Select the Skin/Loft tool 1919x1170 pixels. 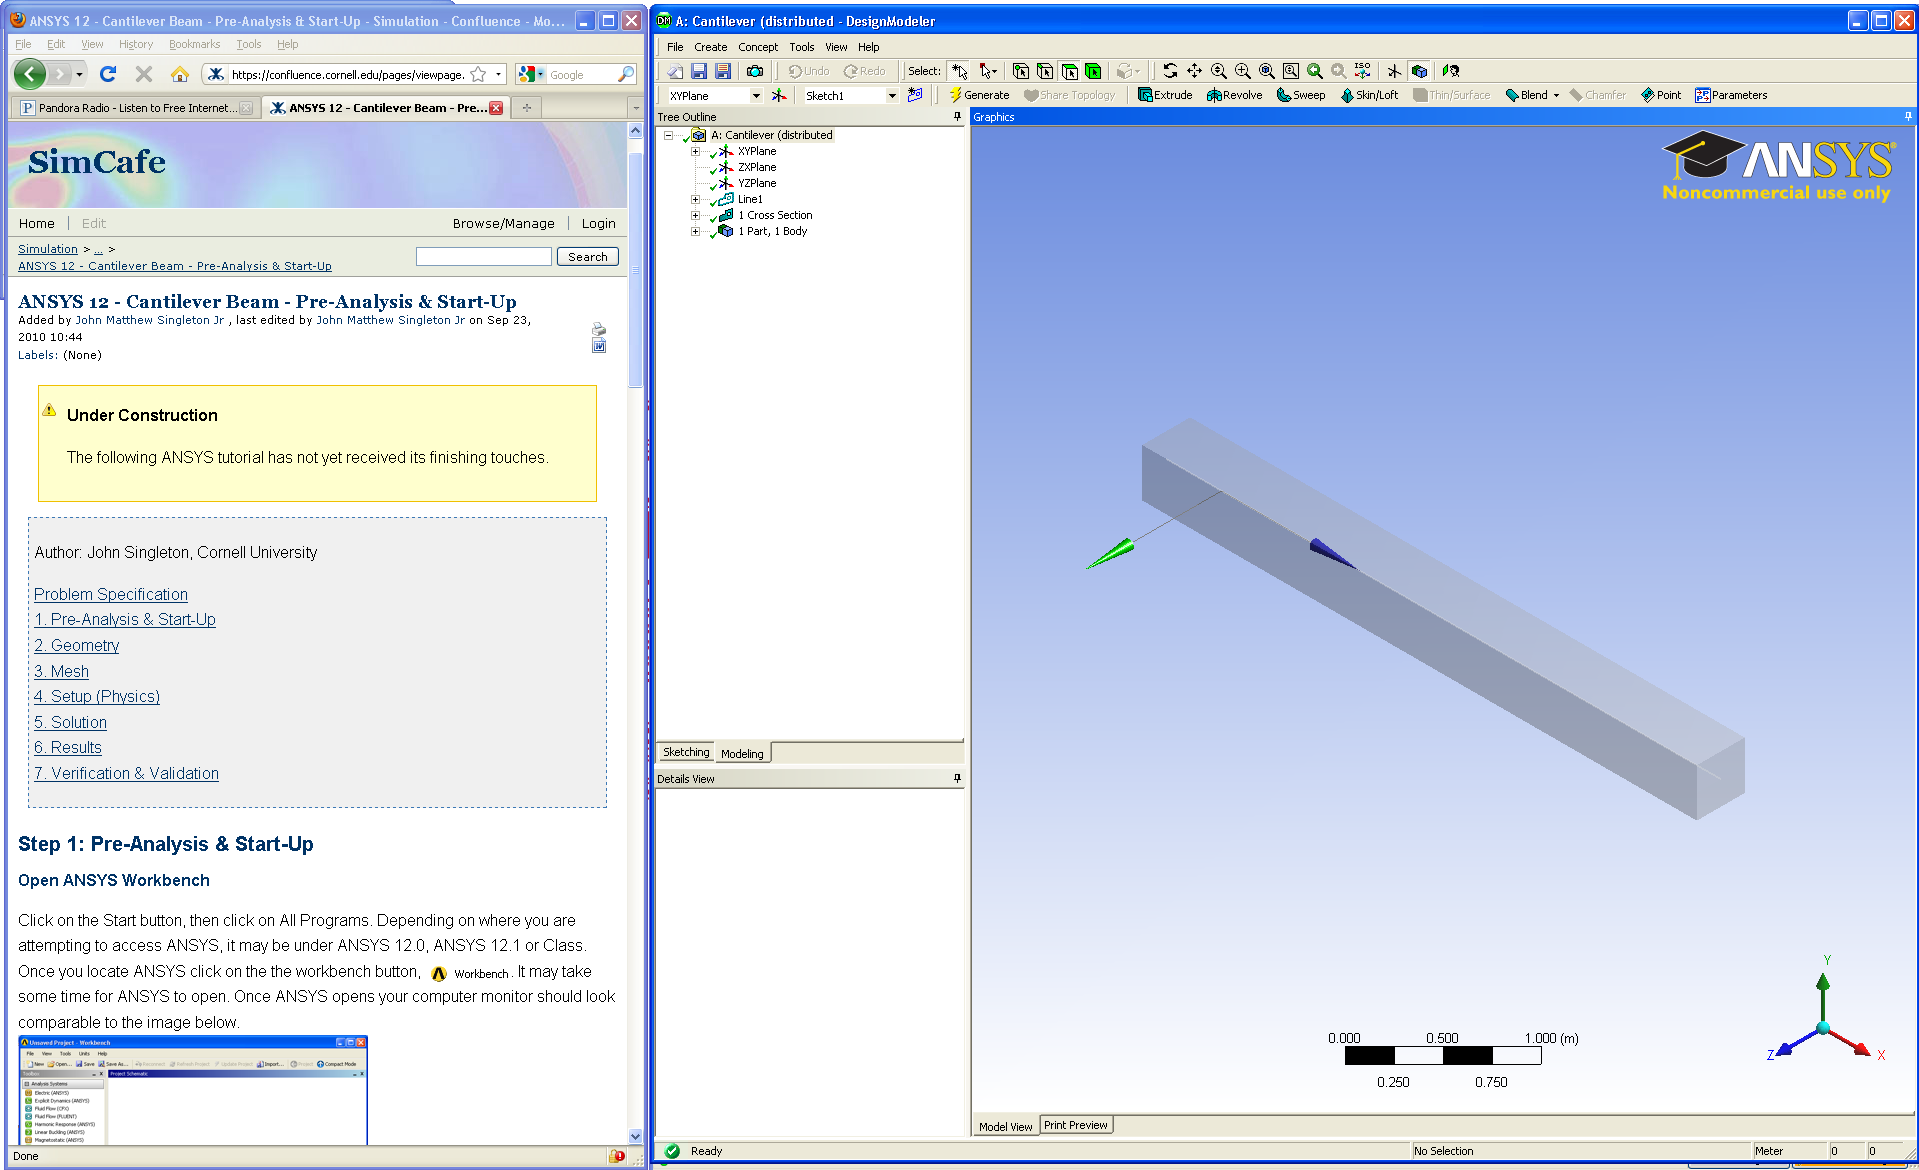click(1369, 95)
